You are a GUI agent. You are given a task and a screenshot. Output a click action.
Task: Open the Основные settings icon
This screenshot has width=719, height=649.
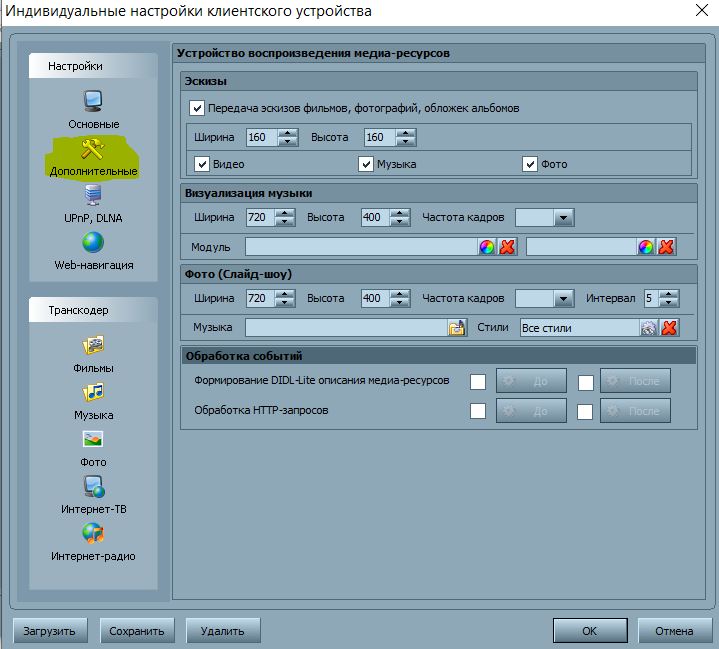[94, 101]
